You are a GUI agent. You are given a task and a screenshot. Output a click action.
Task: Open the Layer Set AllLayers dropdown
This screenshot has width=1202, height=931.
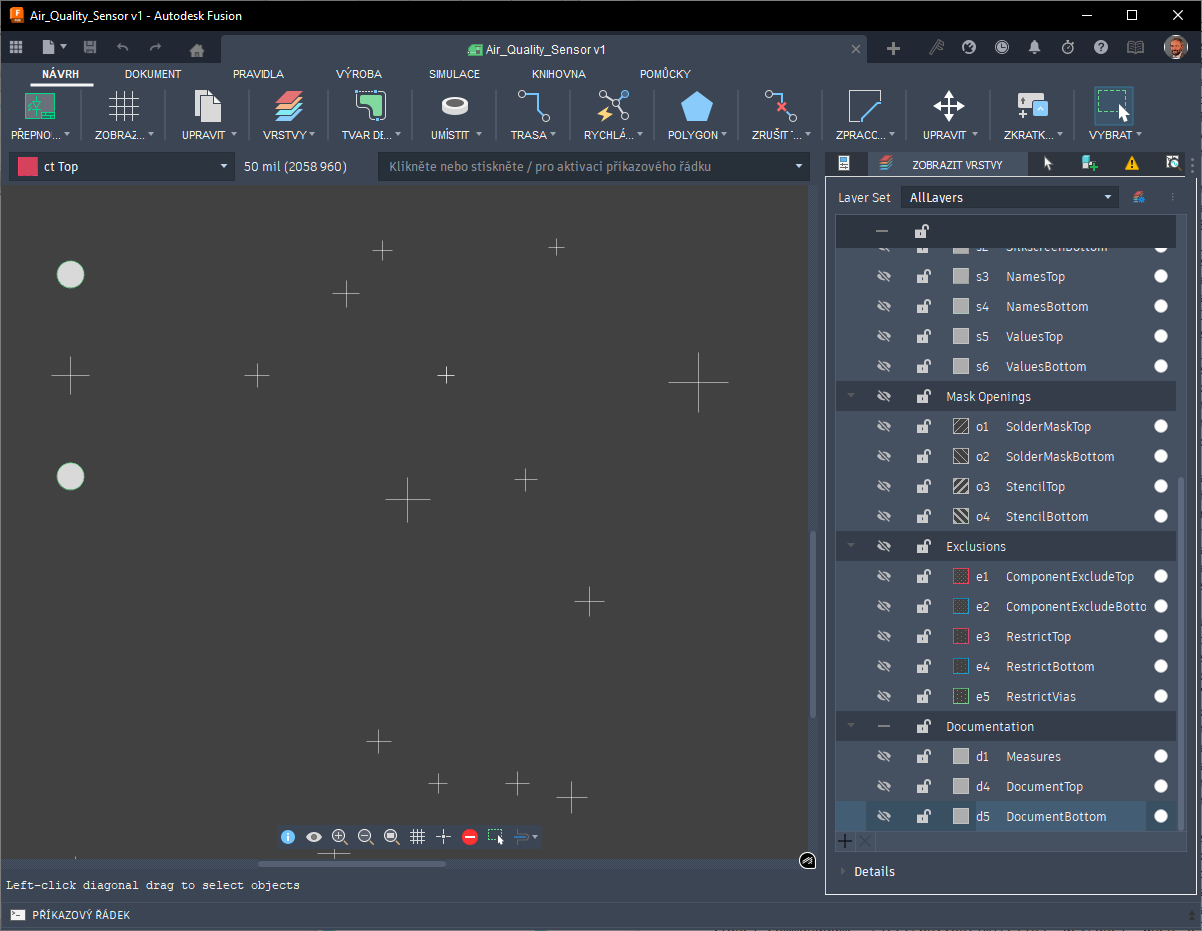click(x=1009, y=198)
